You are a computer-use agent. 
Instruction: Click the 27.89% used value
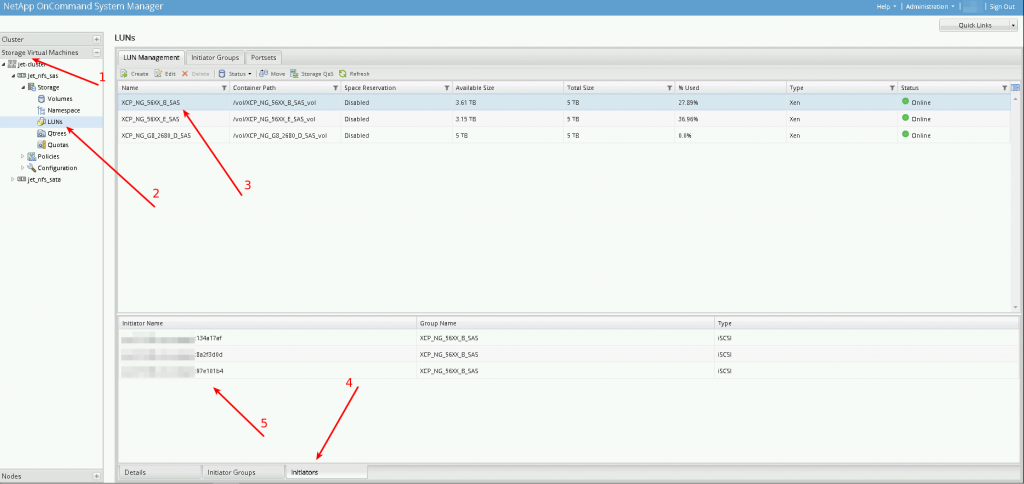click(688, 103)
